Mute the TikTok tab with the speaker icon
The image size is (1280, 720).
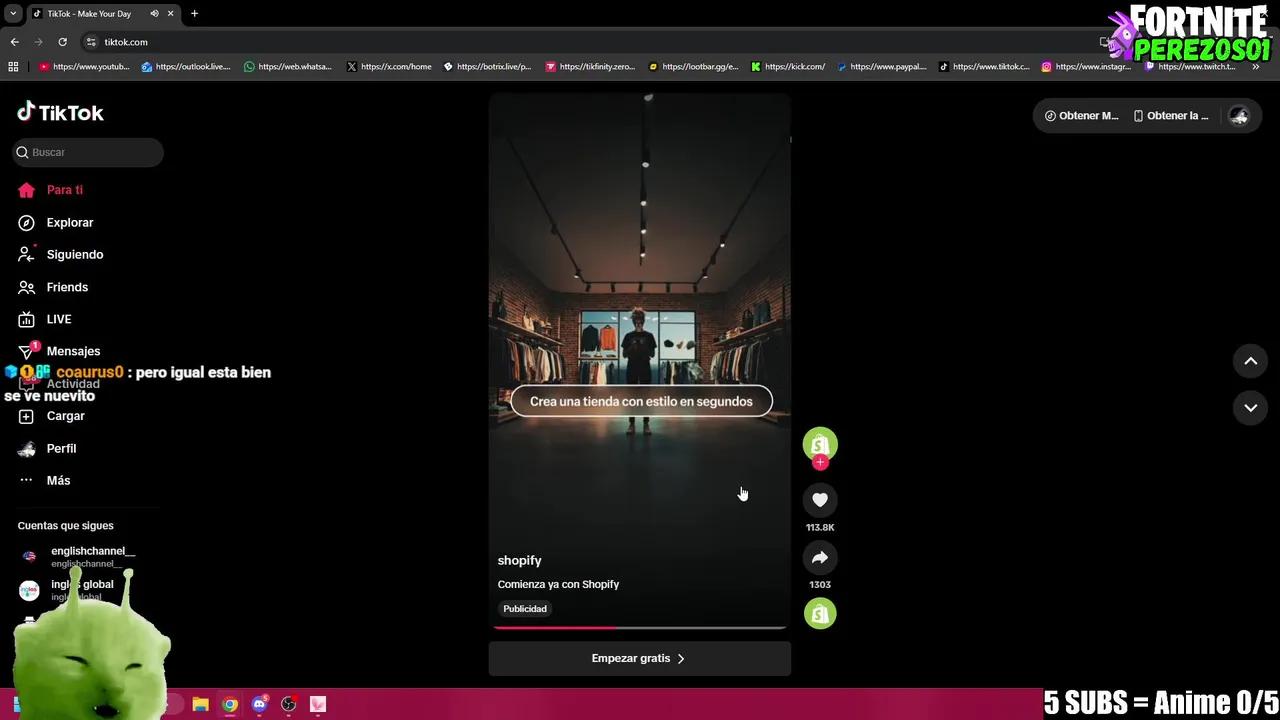[x=154, y=14]
